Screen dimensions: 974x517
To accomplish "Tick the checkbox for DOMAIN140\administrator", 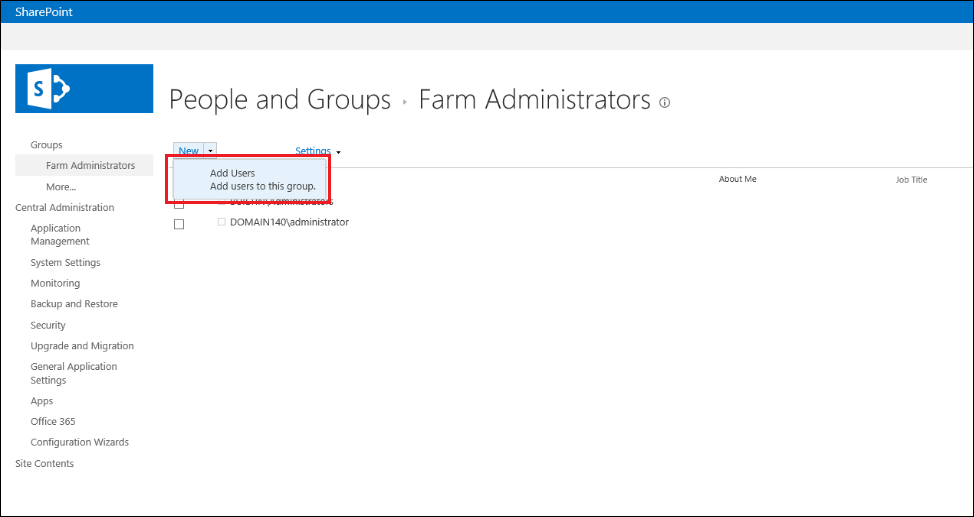I will point(179,224).
